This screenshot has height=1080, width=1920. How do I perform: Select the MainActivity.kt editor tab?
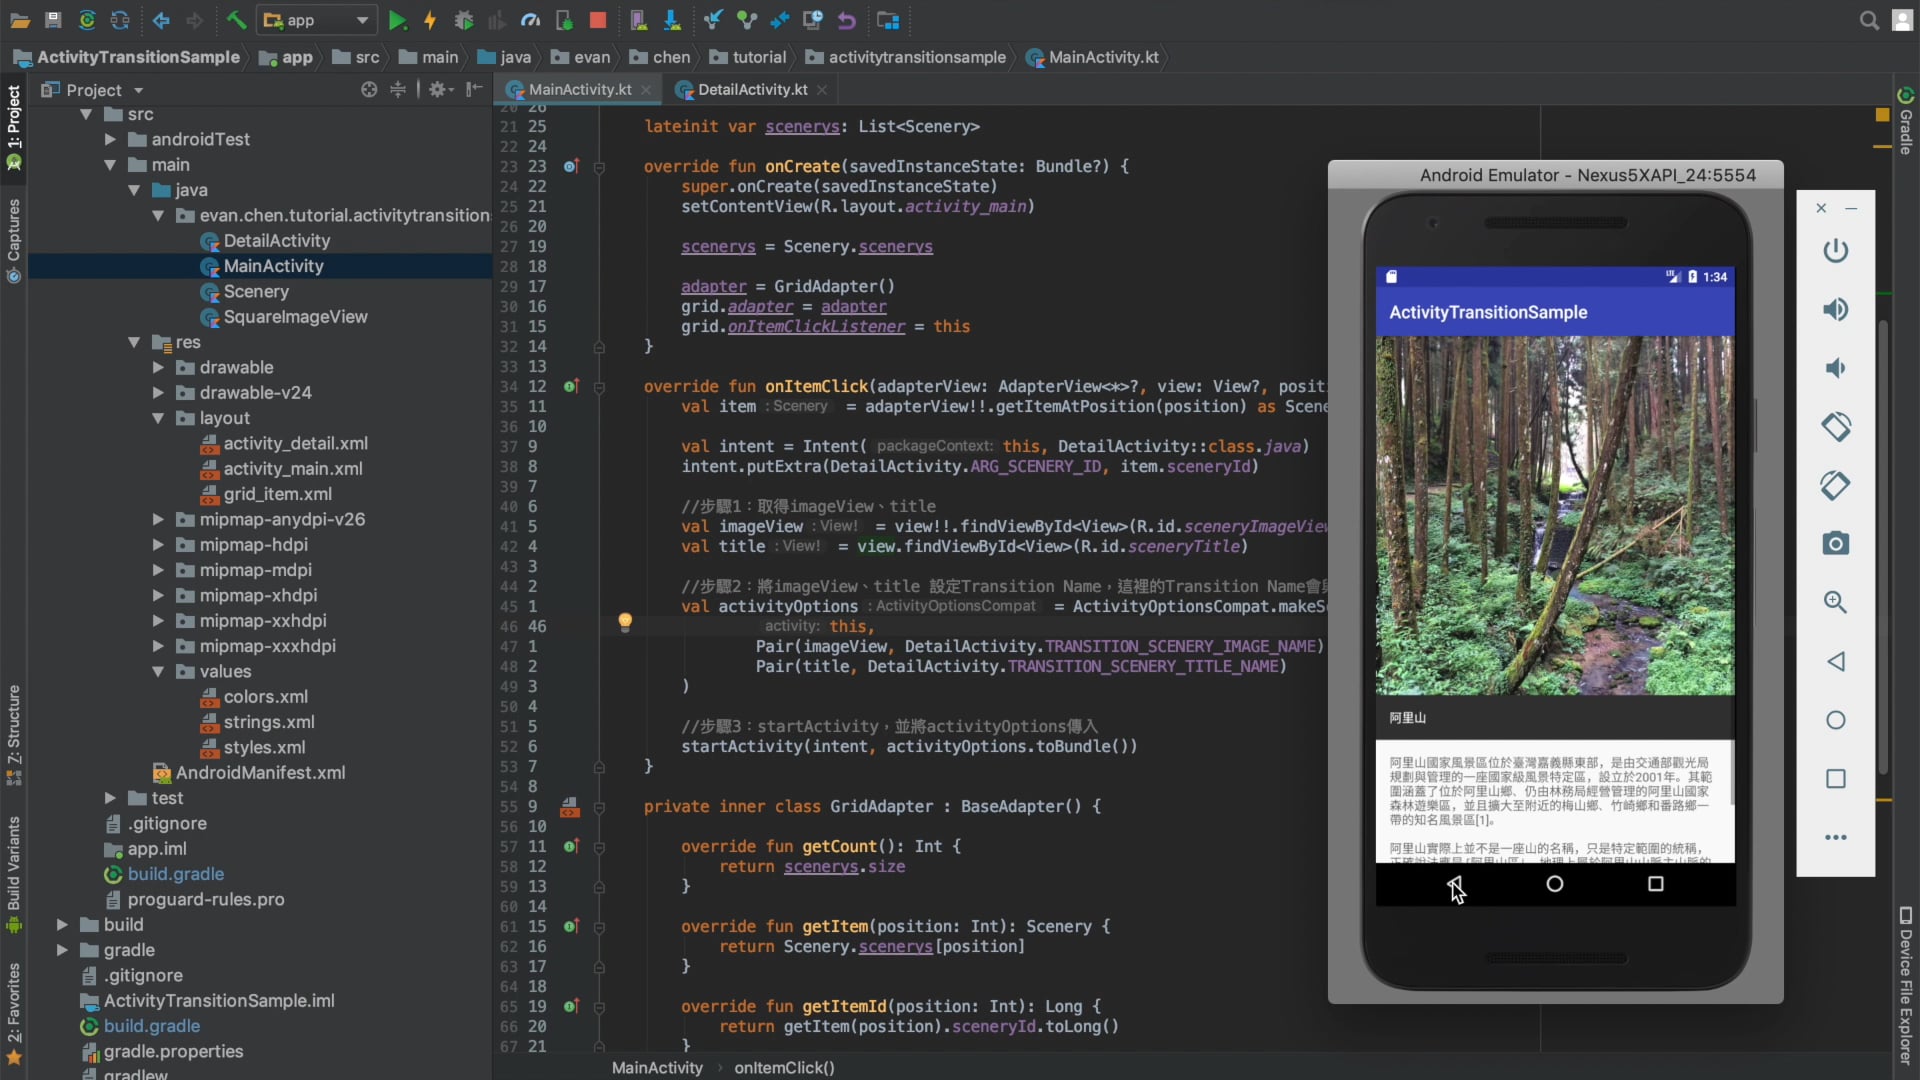pyautogui.click(x=579, y=90)
